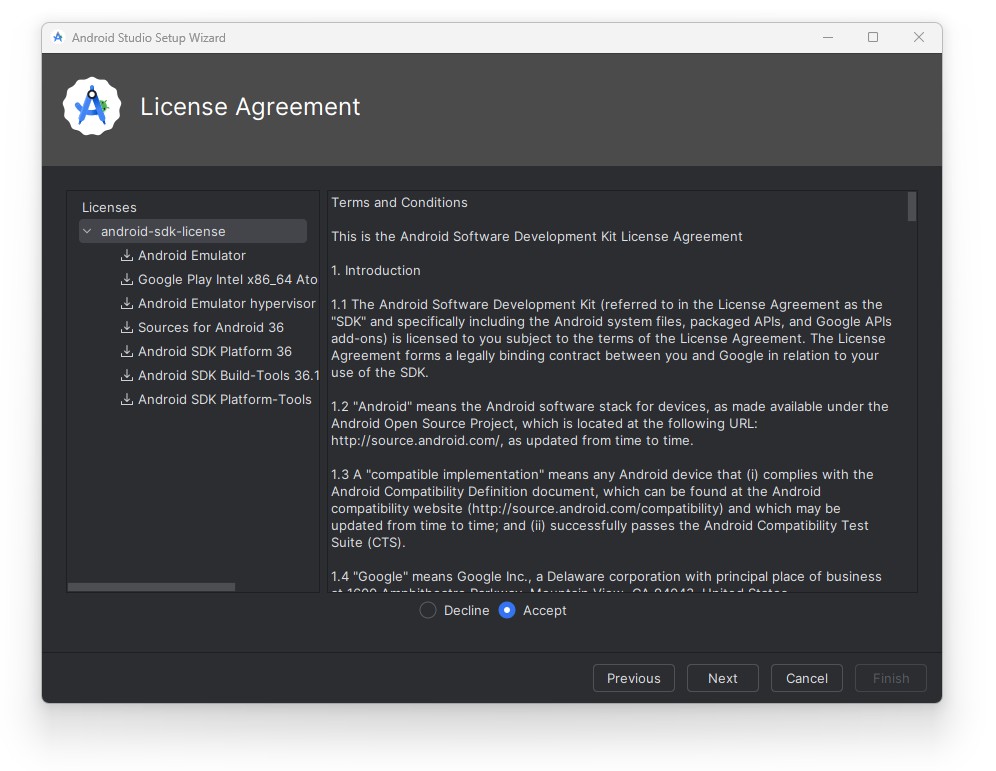The width and height of the screenshot is (996, 771).
Task: Click download icon beside Android SDK Platform 36
Action: pyautogui.click(x=127, y=351)
